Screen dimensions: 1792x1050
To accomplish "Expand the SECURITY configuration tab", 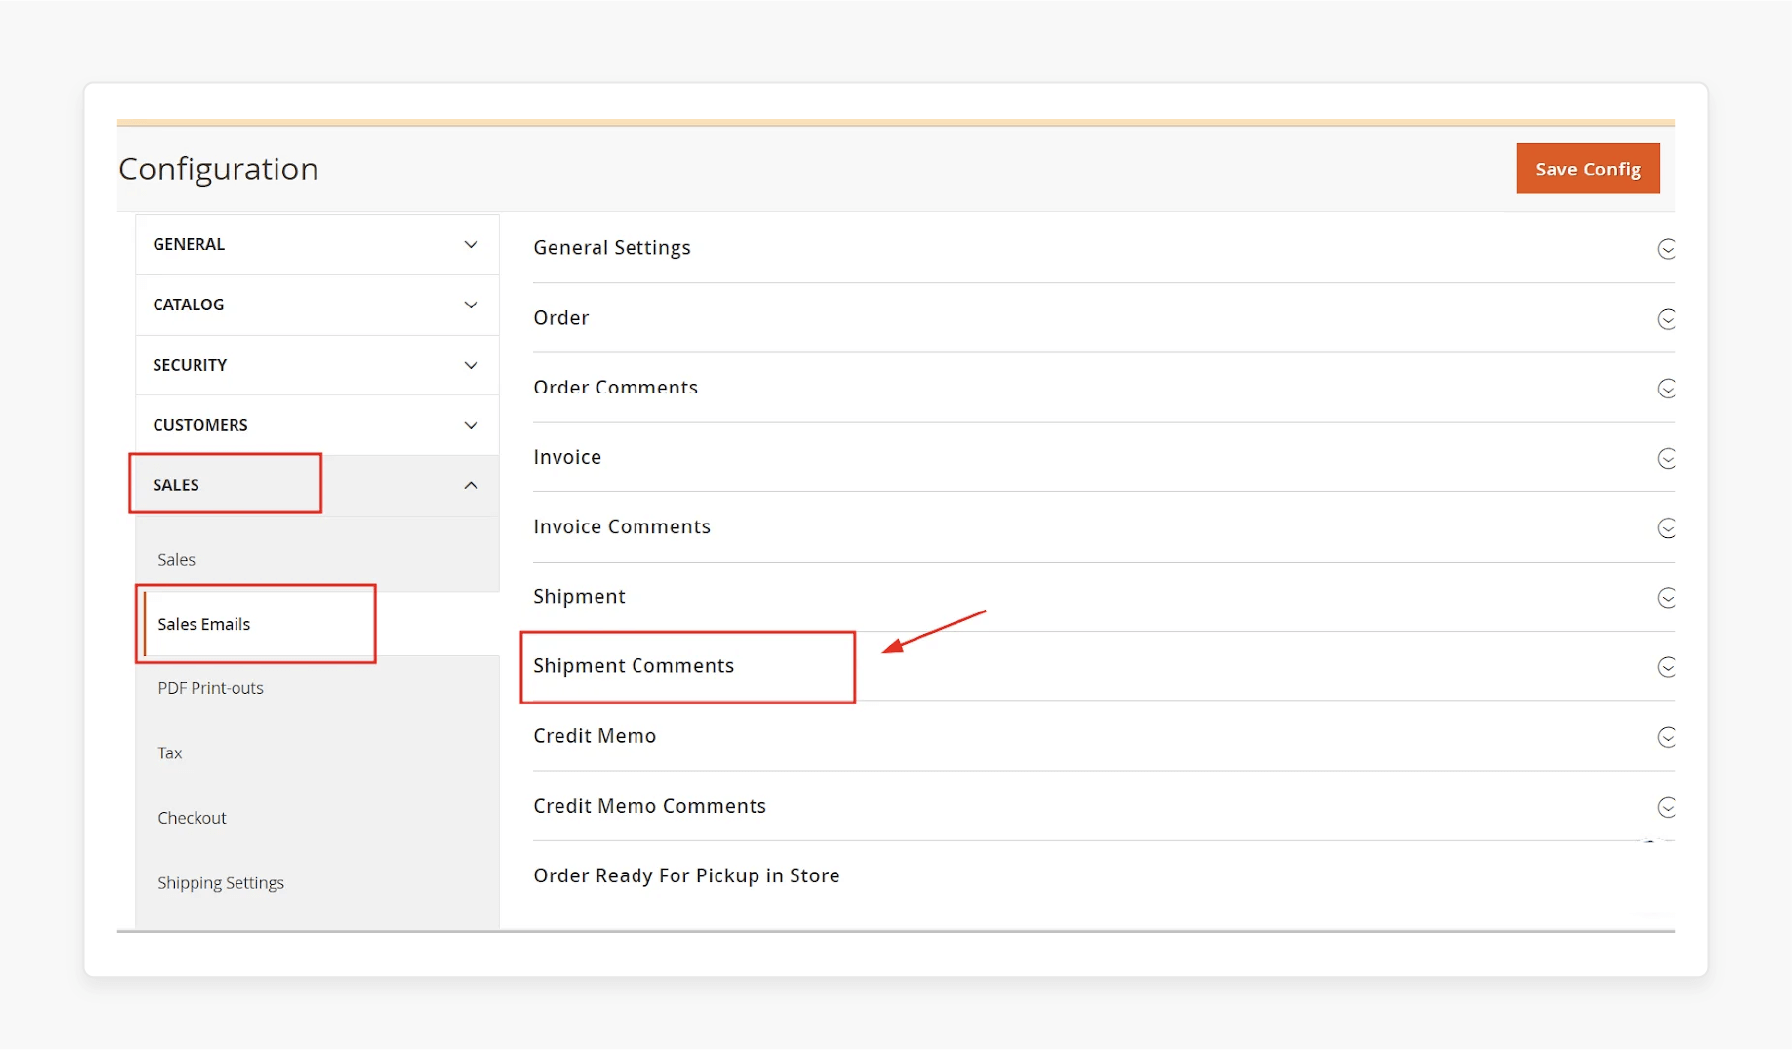I will pos(317,365).
